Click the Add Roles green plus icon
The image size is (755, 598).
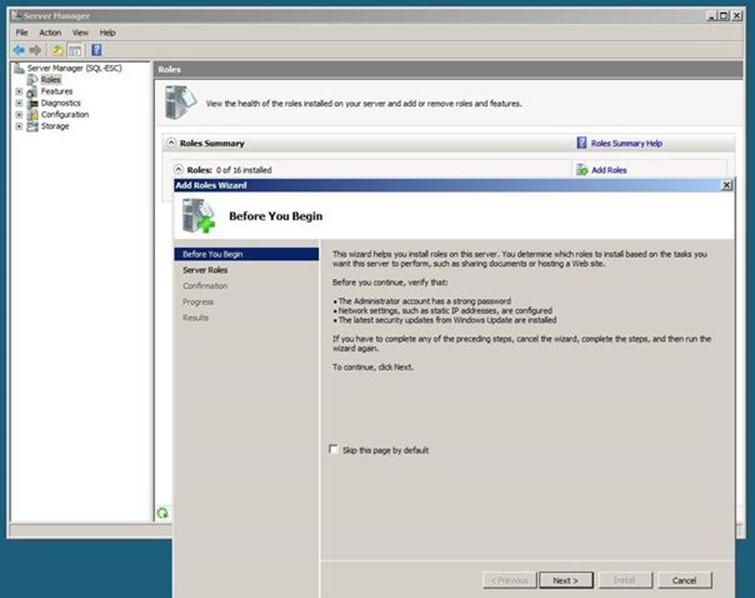point(582,169)
